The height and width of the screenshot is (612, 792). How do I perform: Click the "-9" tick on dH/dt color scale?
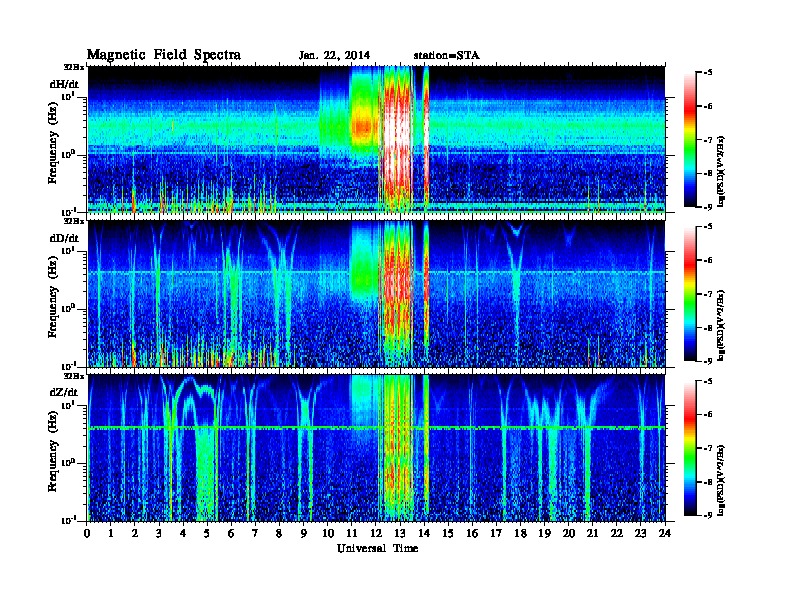tap(708, 207)
